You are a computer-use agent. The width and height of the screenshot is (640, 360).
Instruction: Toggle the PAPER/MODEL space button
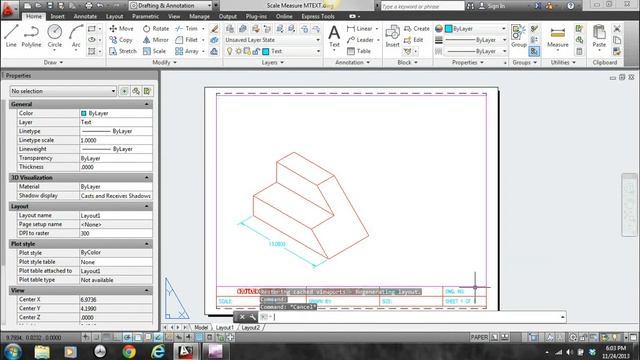point(479,337)
